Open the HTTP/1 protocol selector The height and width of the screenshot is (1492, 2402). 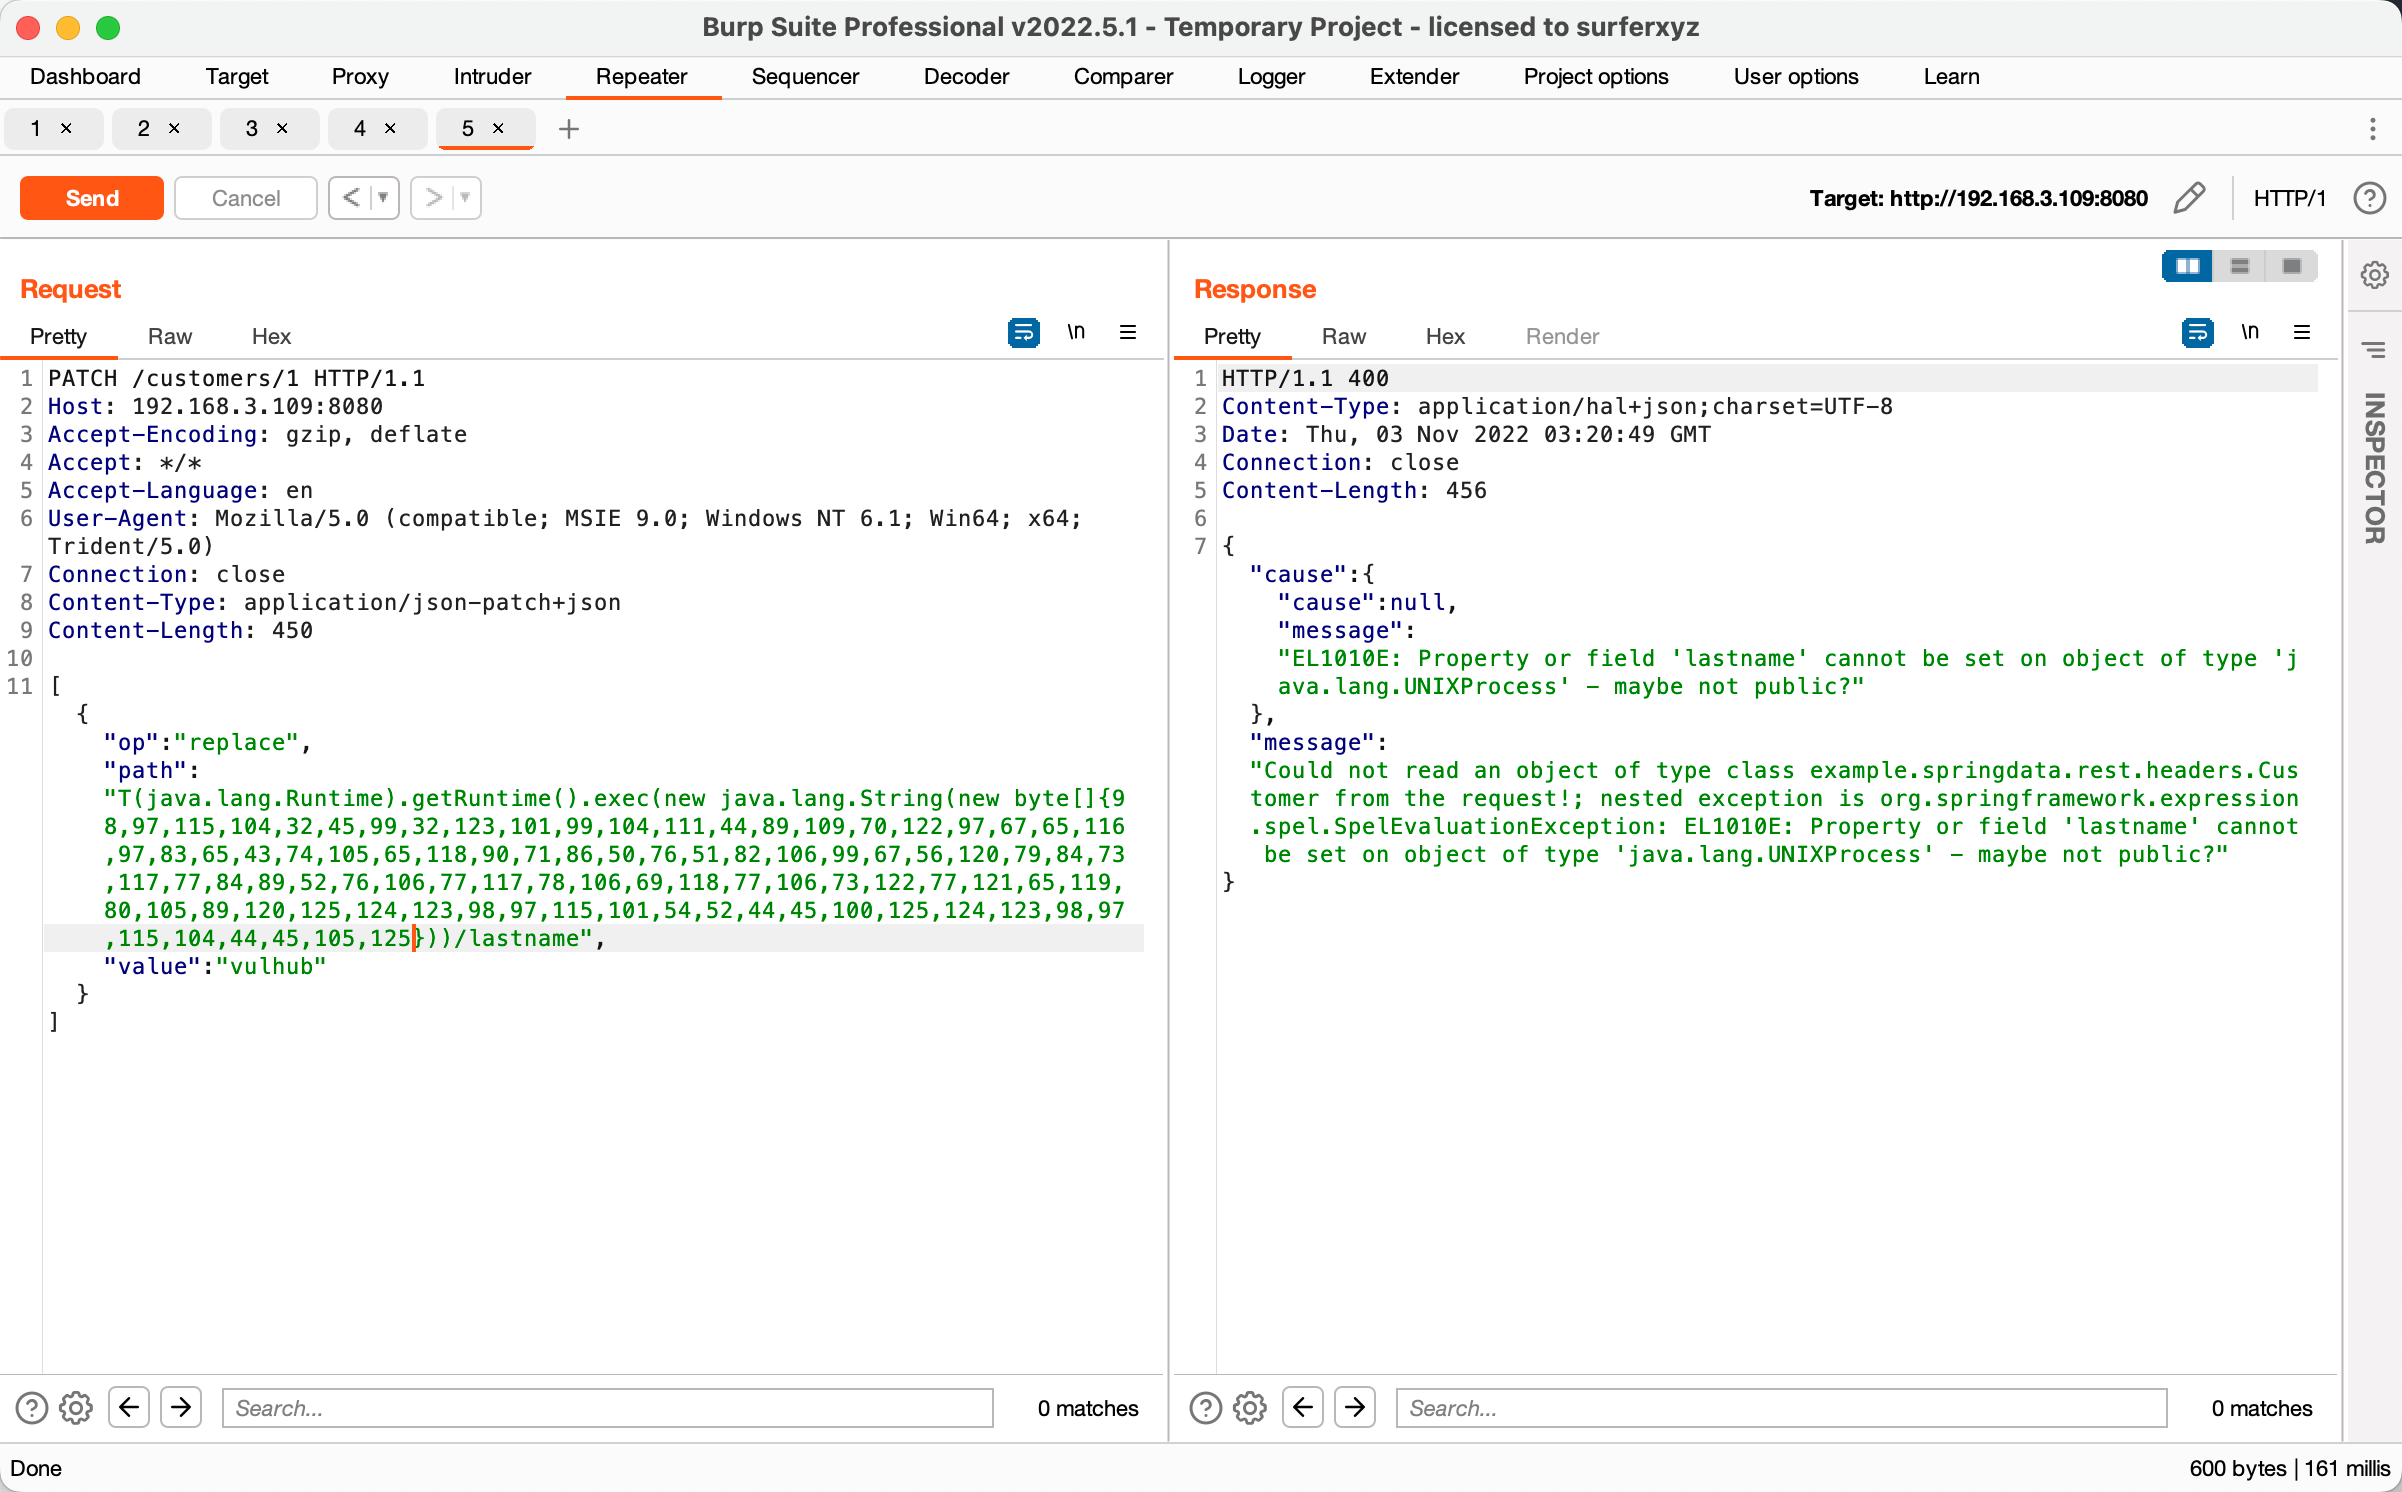point(2289,198)
